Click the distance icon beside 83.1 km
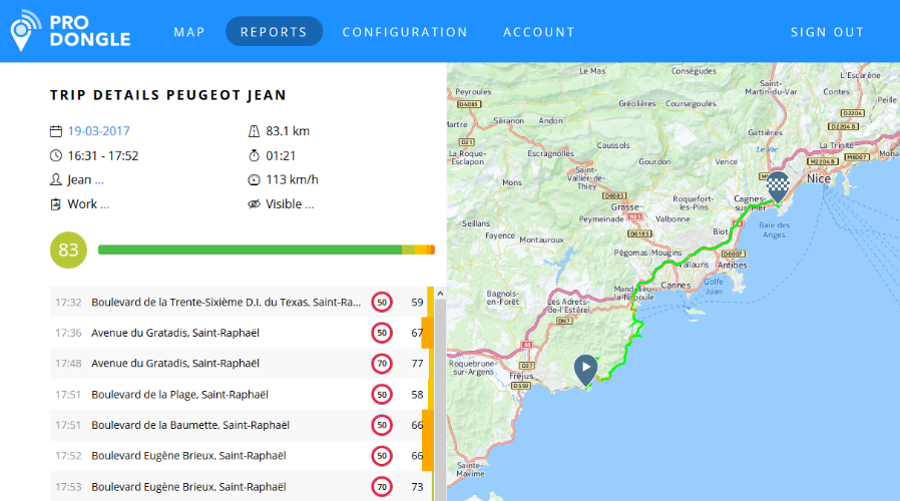The width and height of the screenshot is (900, 501). point(253,131)
